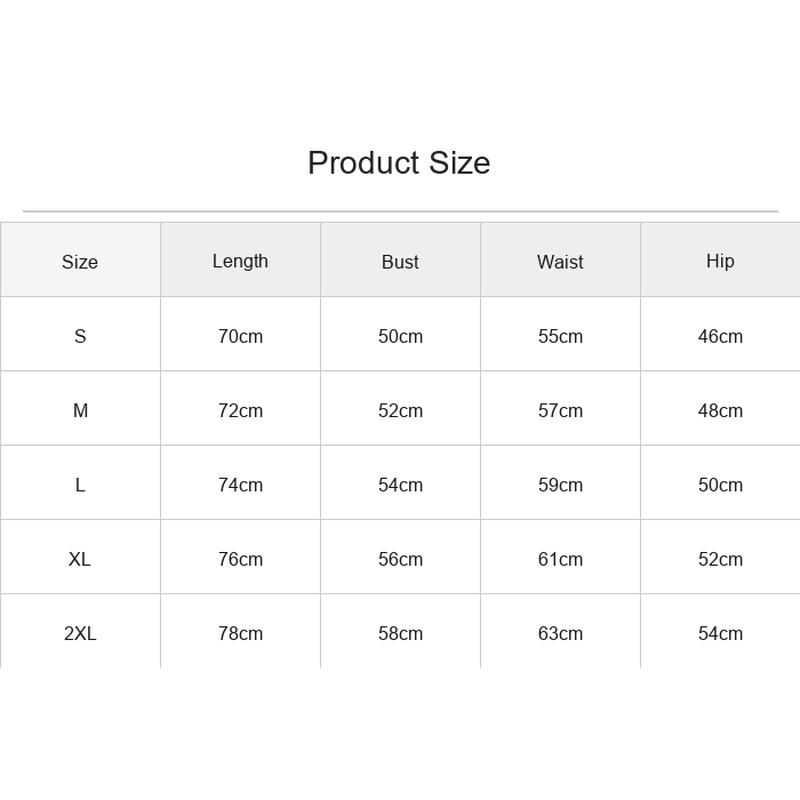Select the Bust column header
The height and width of the screenshot is (800, 800).
(400, 262)
